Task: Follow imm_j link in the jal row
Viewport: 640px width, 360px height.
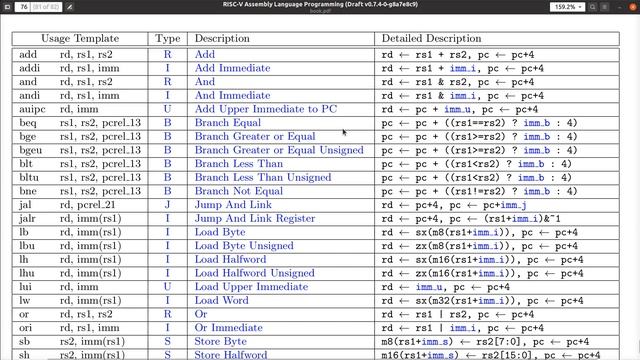Action: (513, 205)
